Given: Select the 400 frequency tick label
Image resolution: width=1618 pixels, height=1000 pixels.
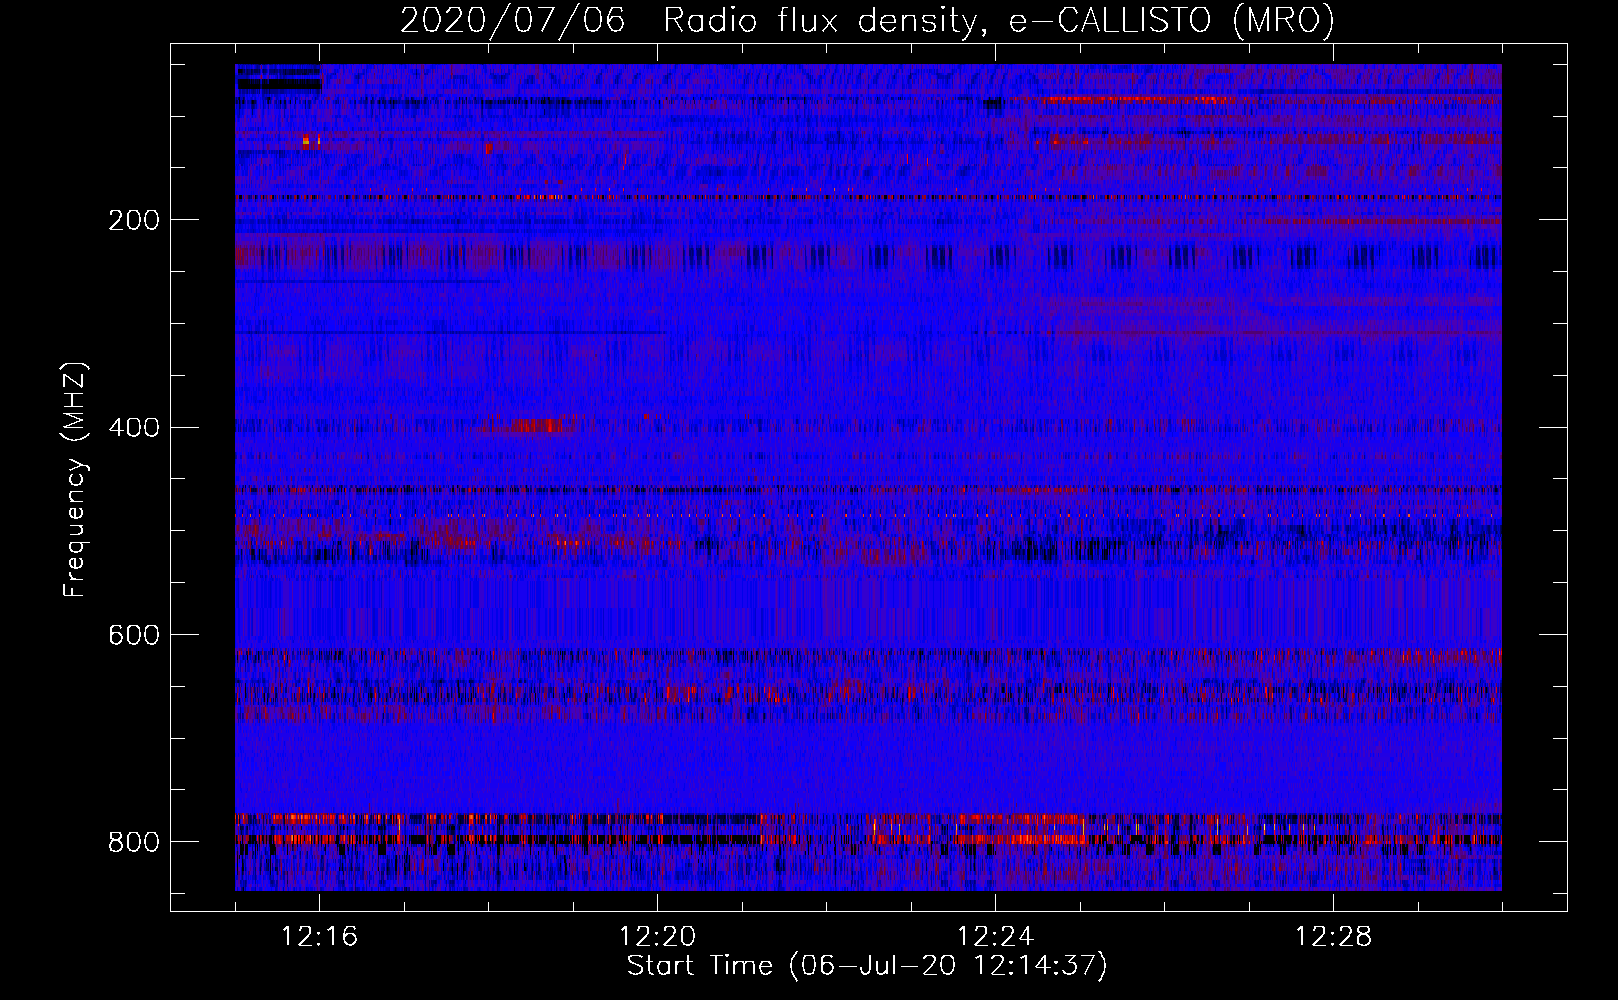Looking at the screenshot, I should [x=134, y=428].
